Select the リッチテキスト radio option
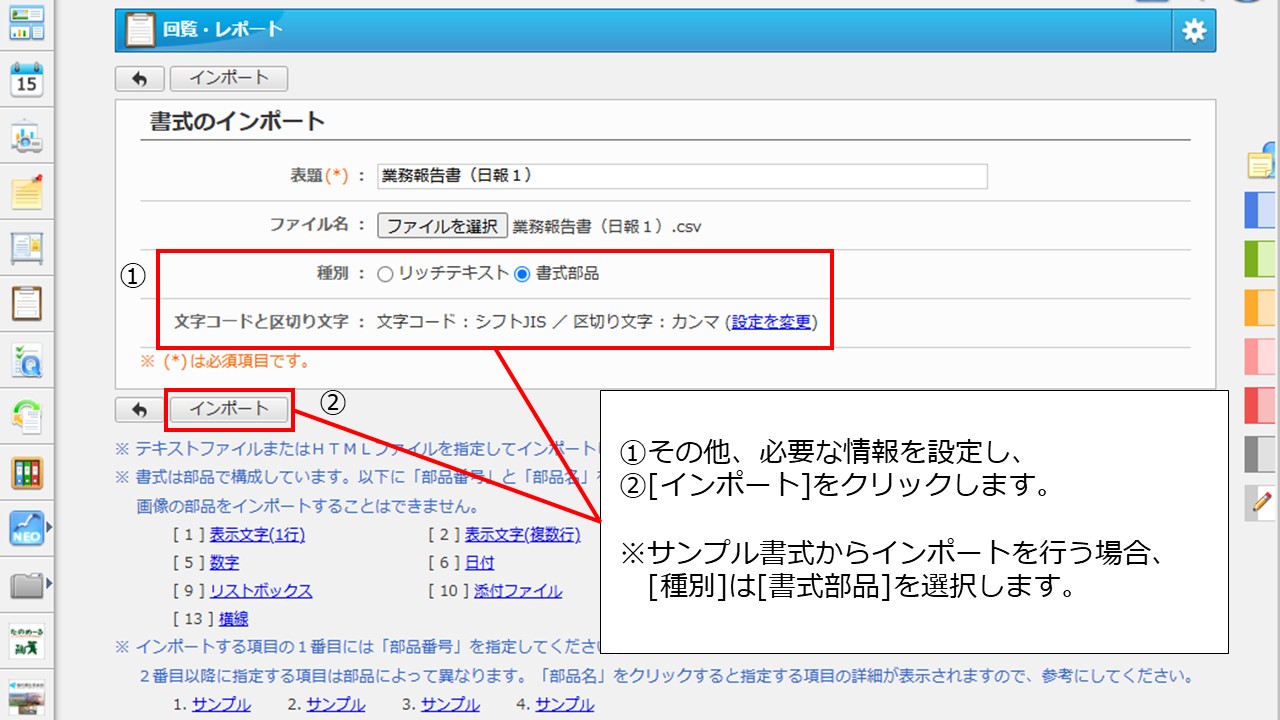 coord(385,273)
